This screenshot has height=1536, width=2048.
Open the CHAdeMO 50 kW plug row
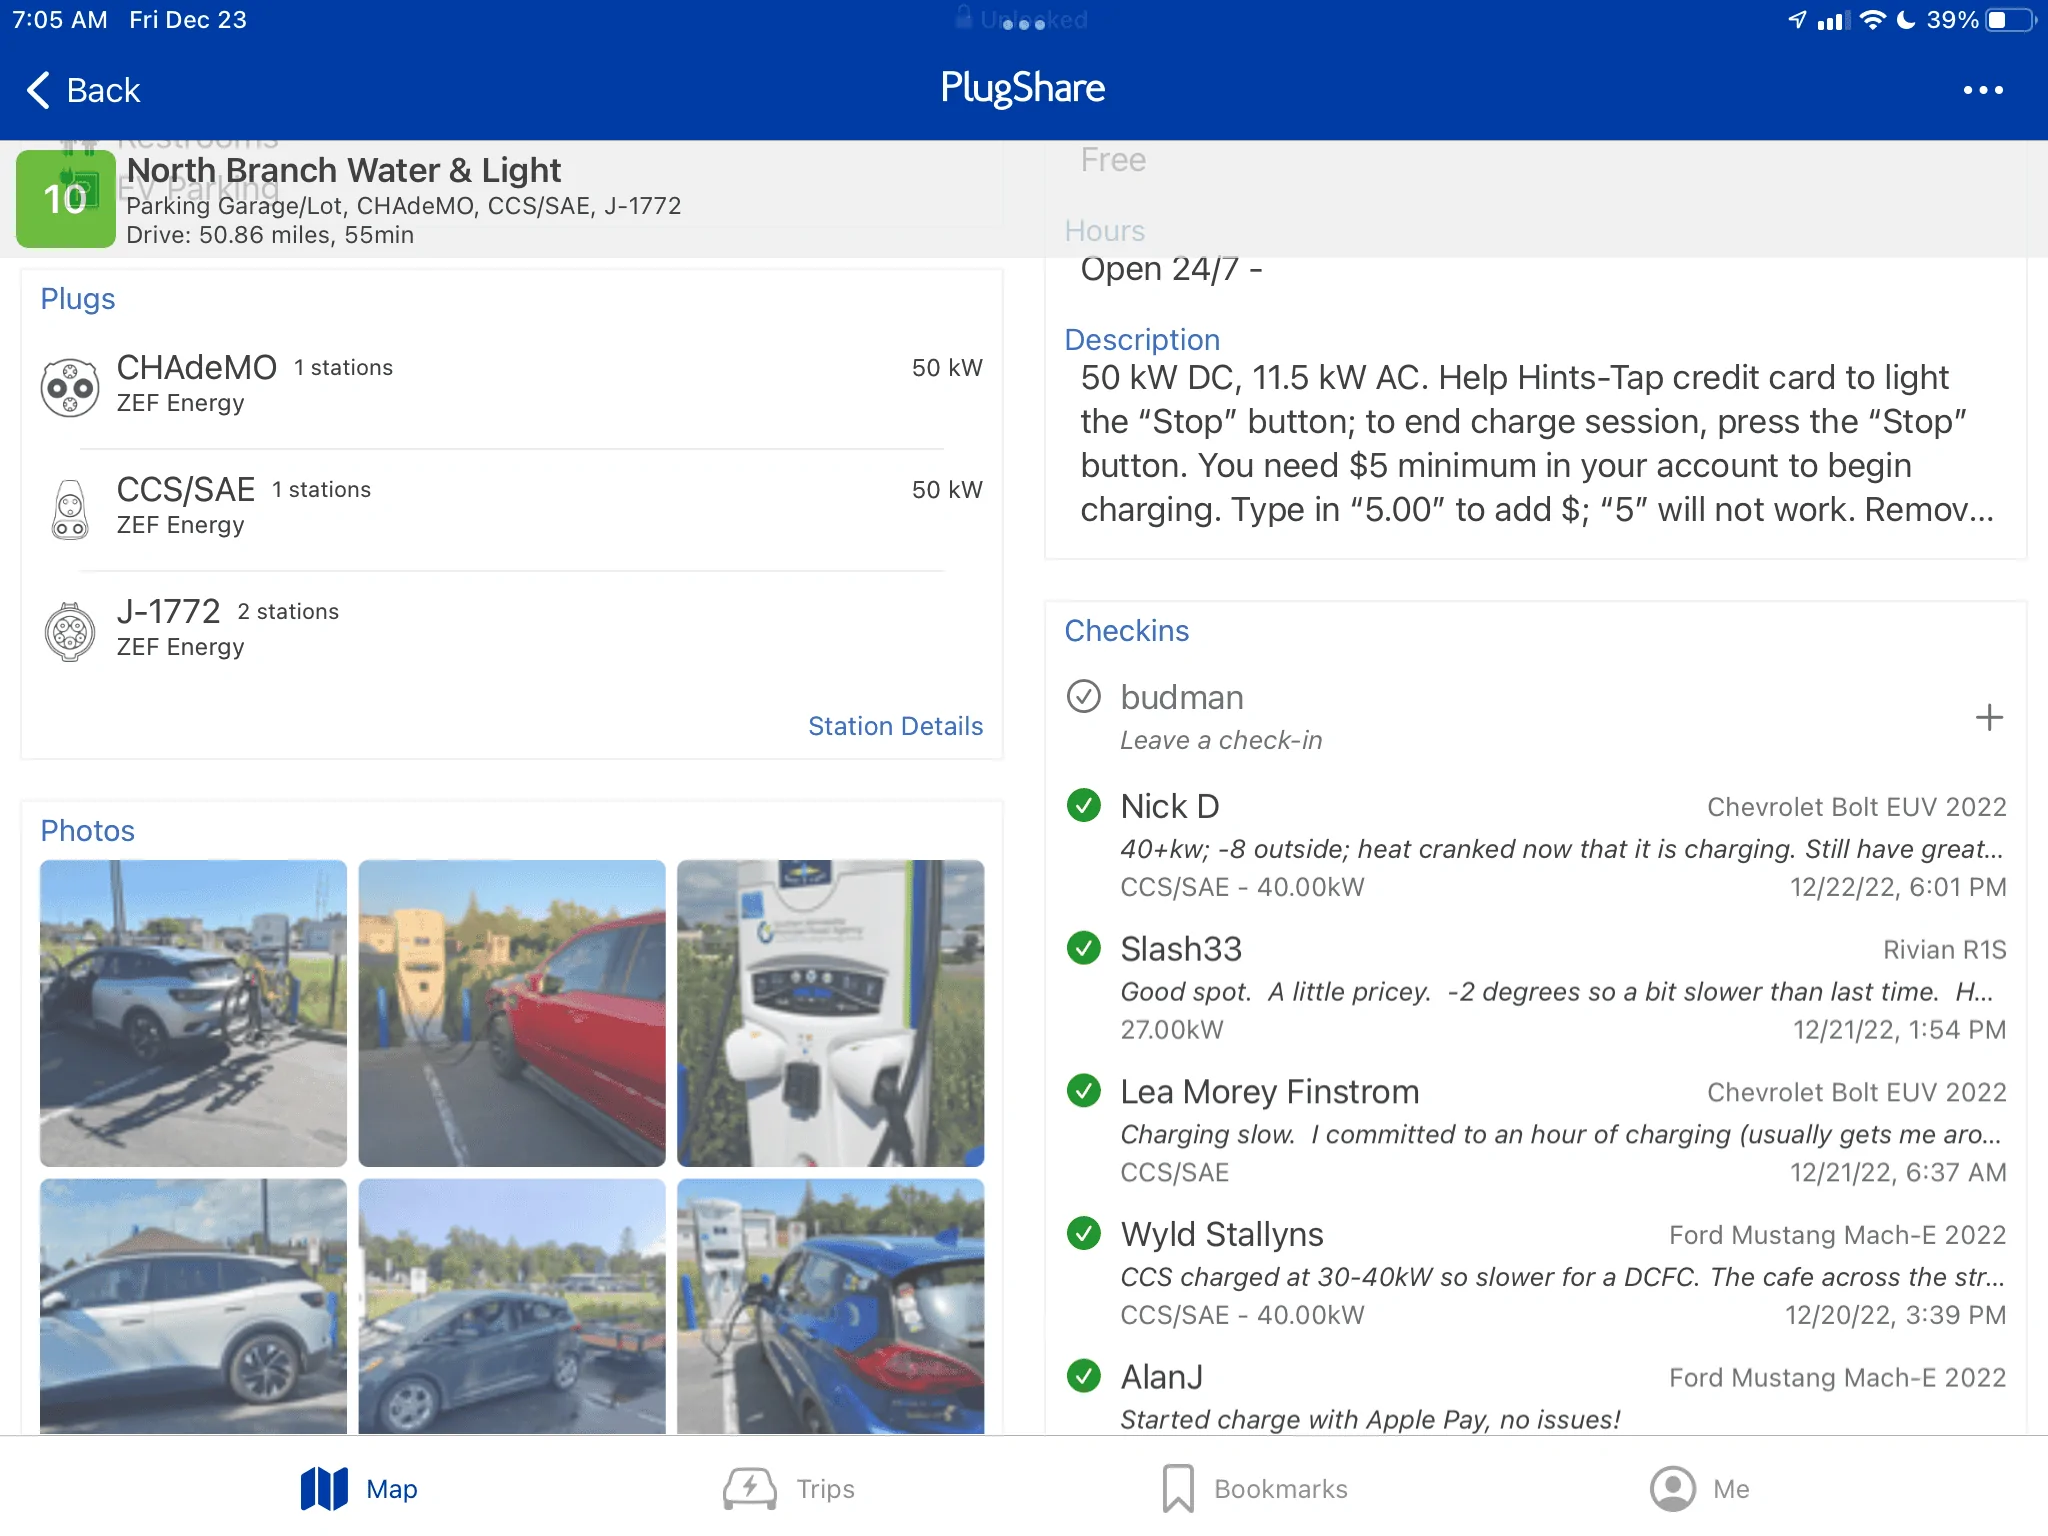512,387
